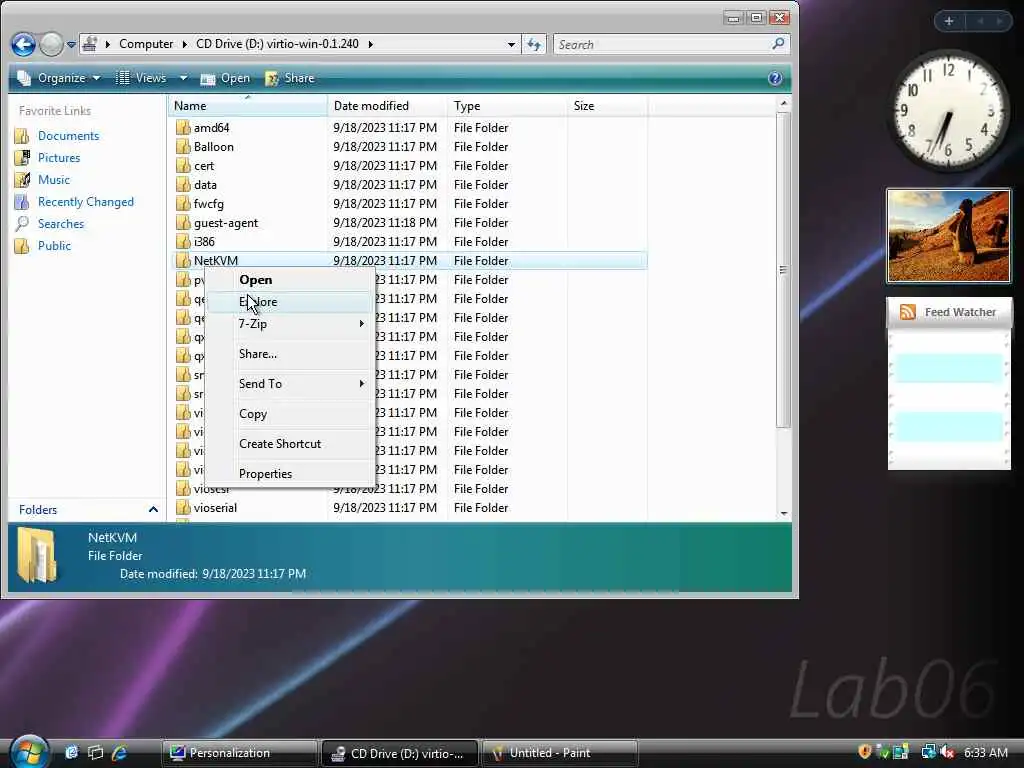
Task: Launch Internet Explorer from quick launch
Action: (120, 753)
